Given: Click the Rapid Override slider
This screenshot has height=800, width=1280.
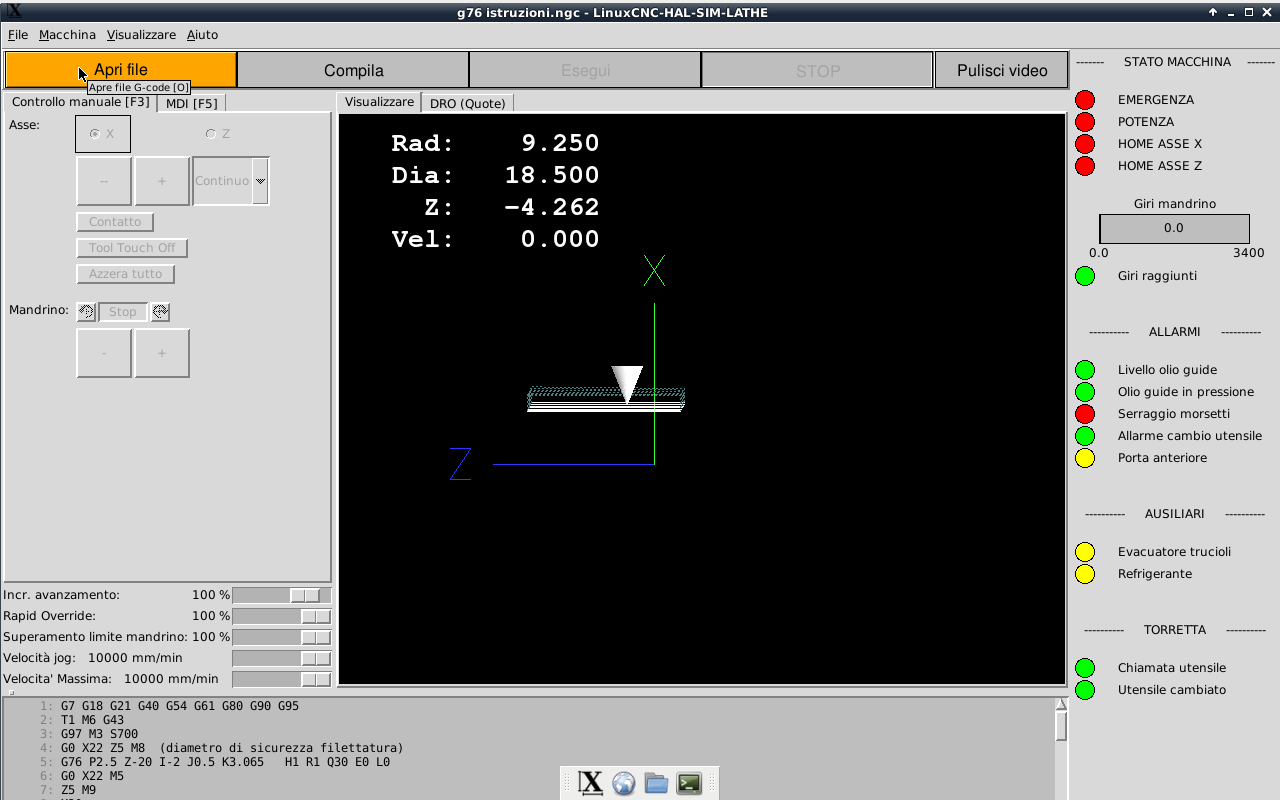Looking at the screenshot, I should pos(281,616).
